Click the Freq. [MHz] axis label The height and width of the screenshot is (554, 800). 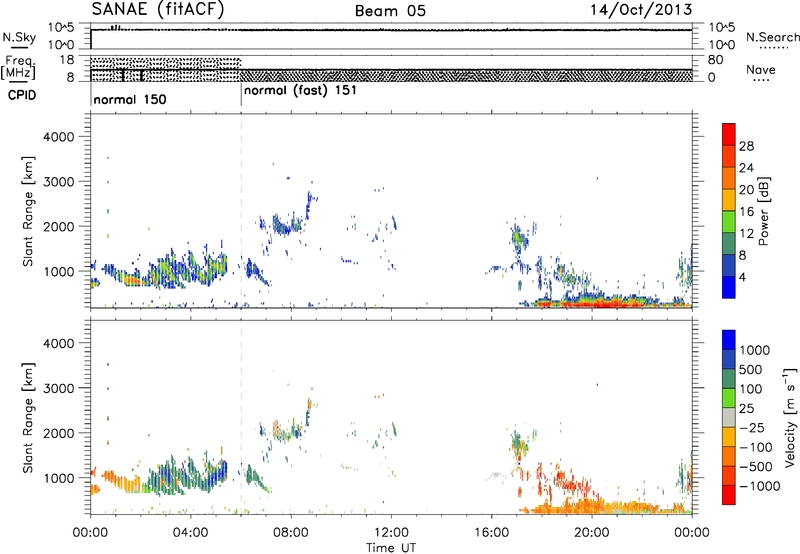(19, 67)
